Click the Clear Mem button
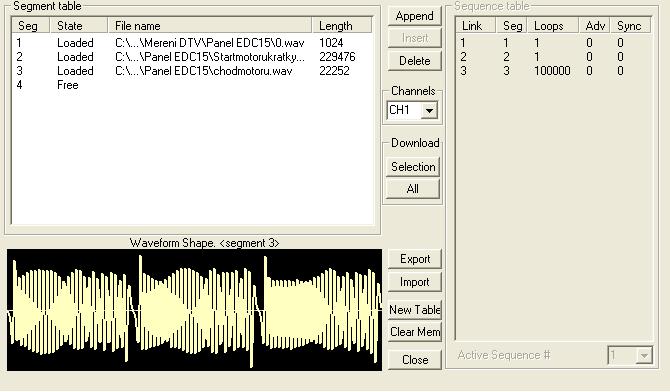Viewport: 670px width, 392px height. pos(415,332)
